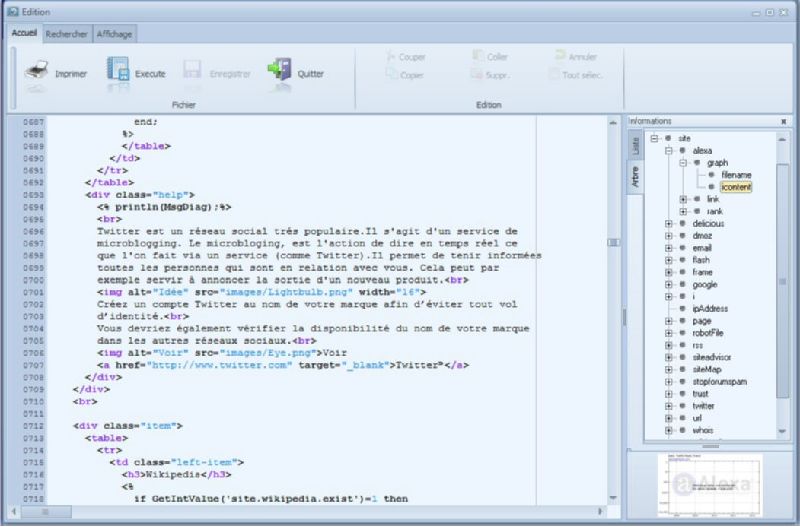
Task: Switch to the Rechercher ribbon tab
Action: coord(66,34)
